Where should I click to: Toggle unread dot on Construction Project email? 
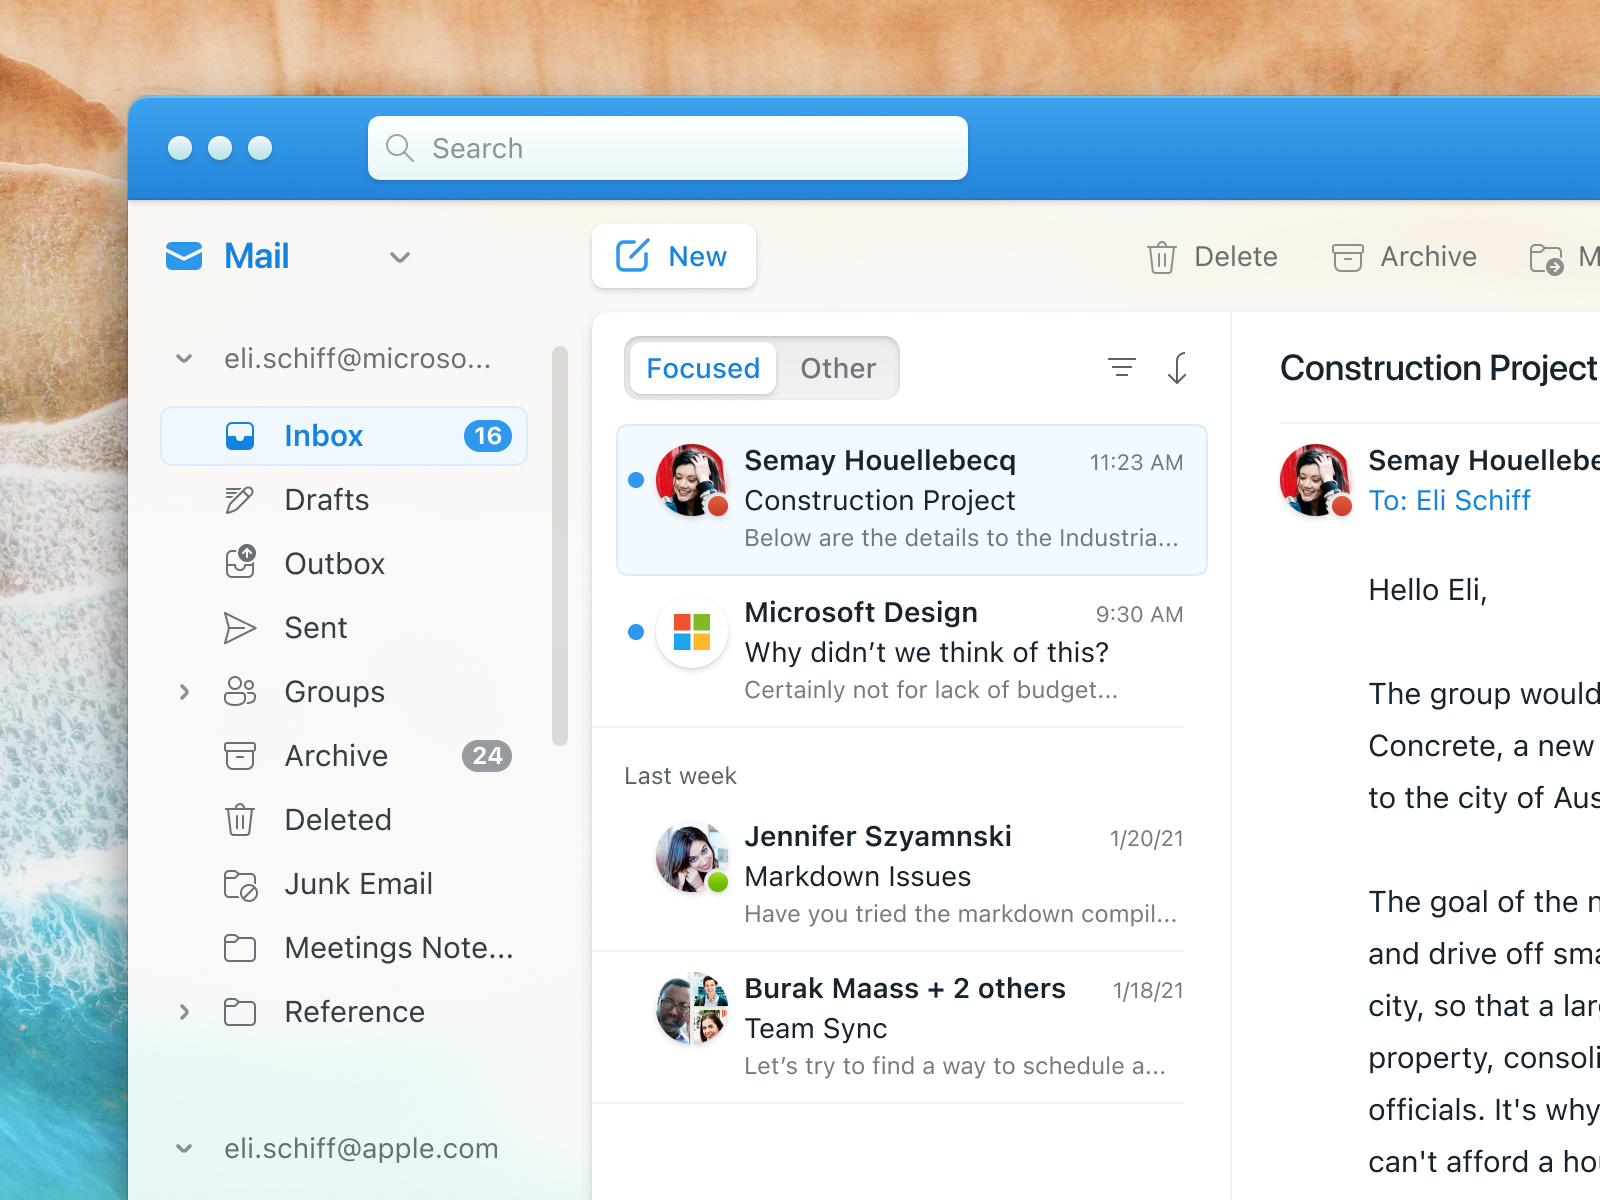(x=636, y=480)
